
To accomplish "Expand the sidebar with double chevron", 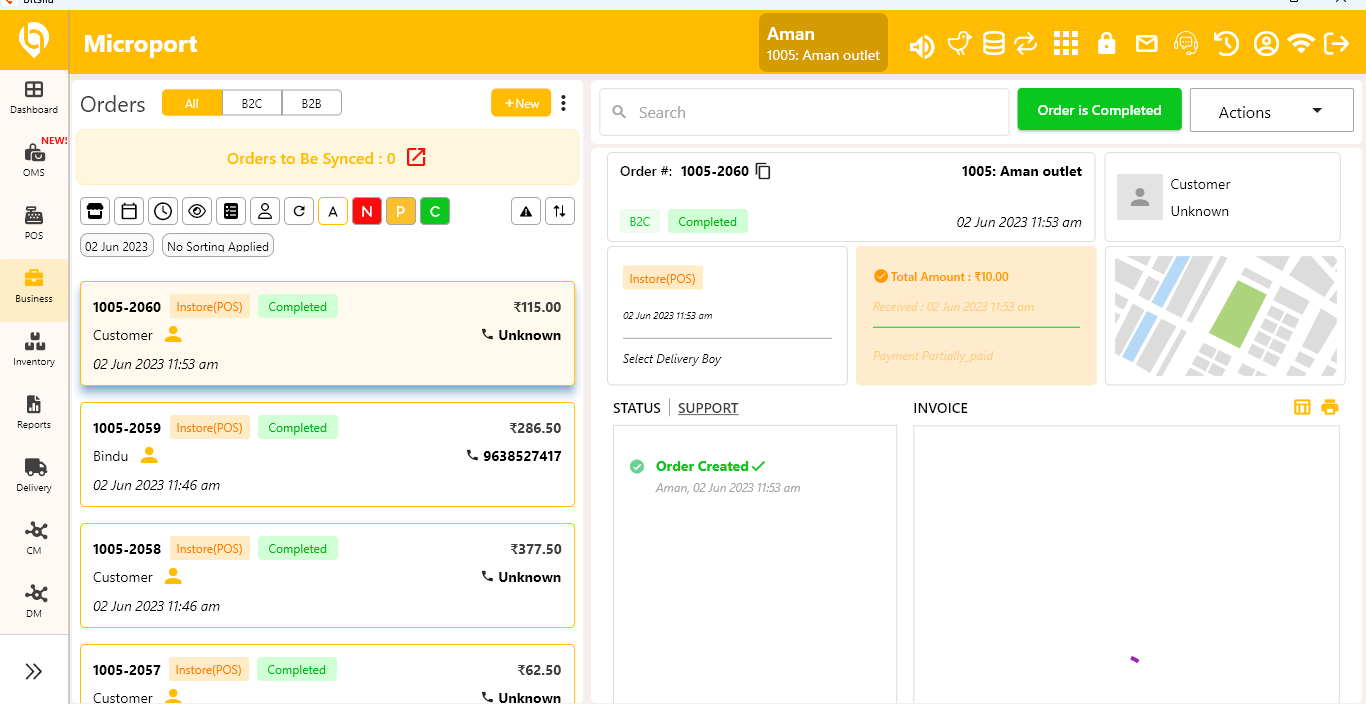I will point(34,671).
